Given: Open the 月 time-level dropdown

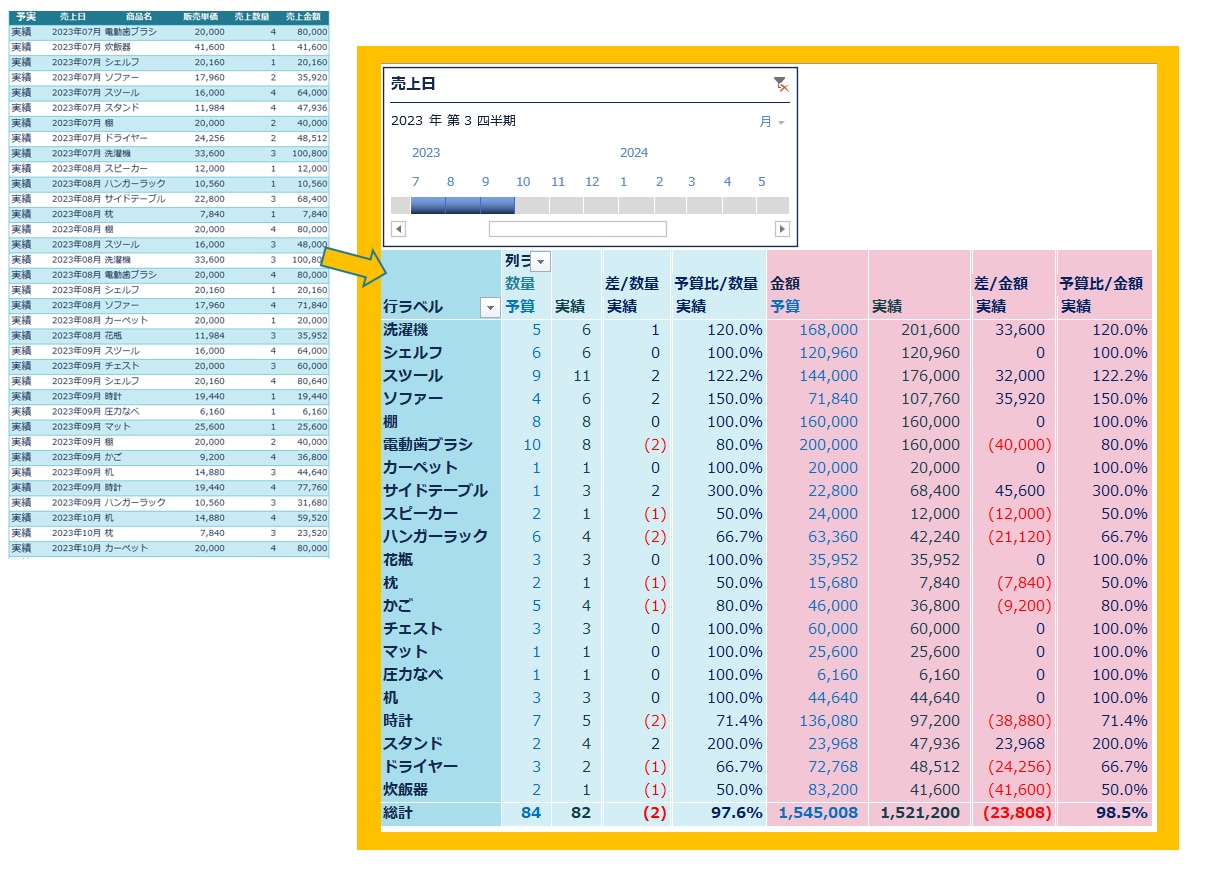Looking at the screenshot, I should point(771,122).
